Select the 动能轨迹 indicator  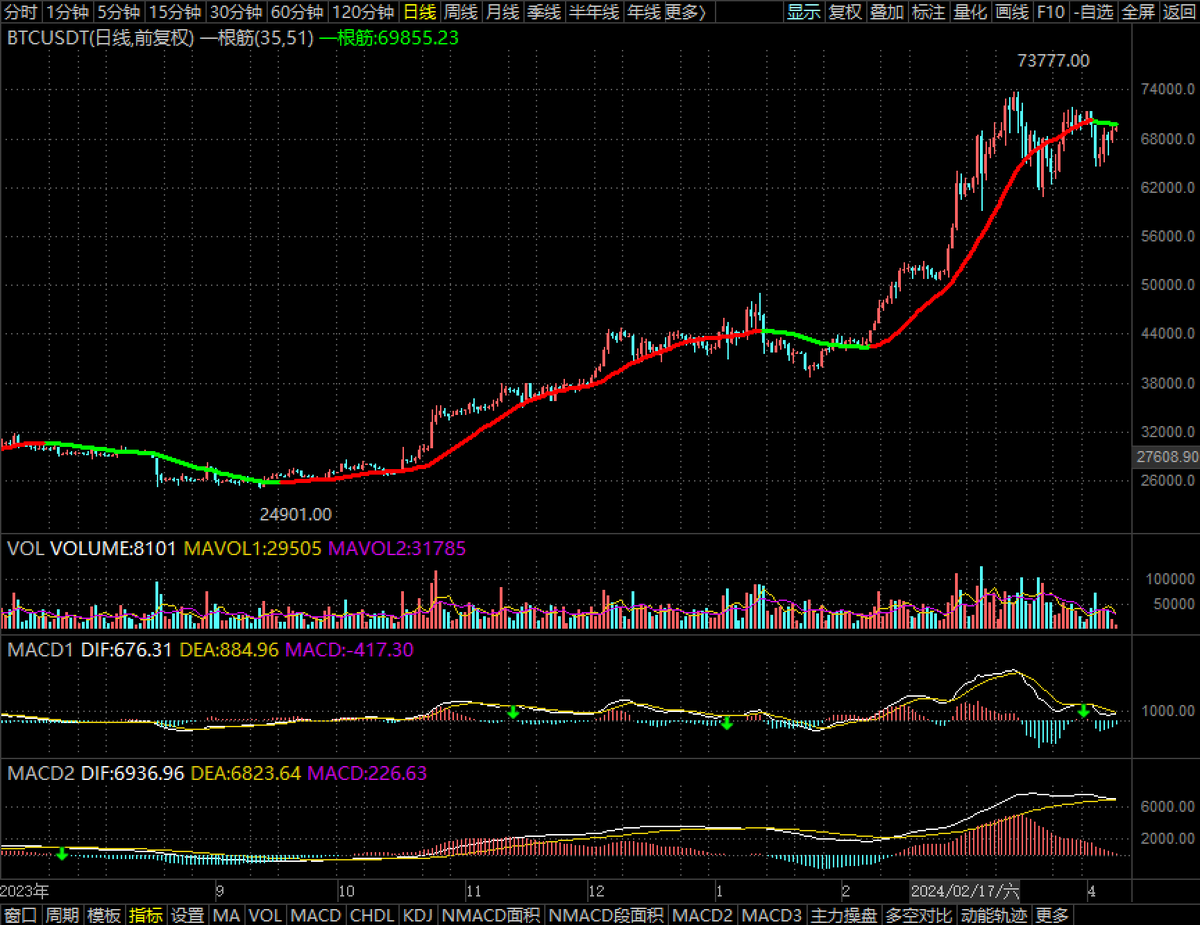pyautogui.click(x=994, y=915)
